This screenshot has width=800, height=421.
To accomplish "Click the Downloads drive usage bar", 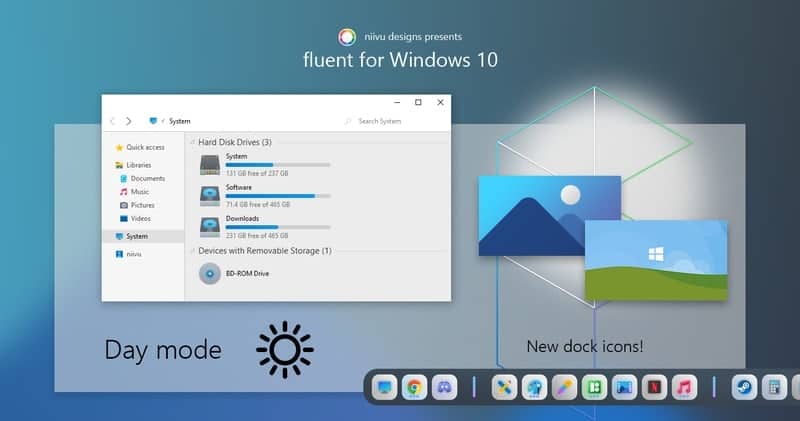I will 278,227.
